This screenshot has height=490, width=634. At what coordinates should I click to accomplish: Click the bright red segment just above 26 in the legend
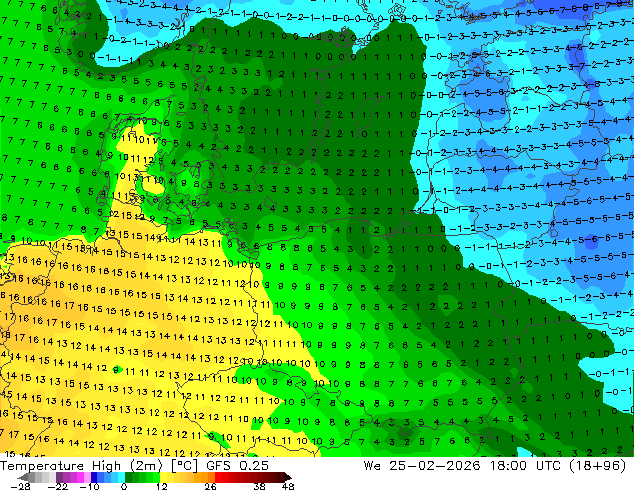(218, 477)
